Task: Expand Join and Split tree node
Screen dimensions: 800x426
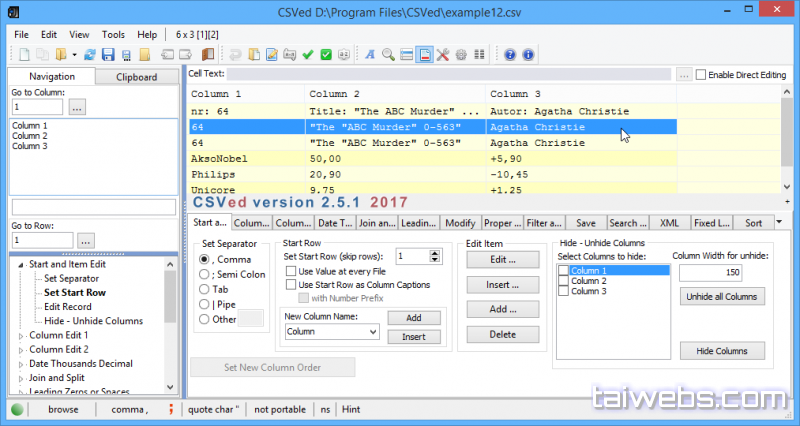Action: coord(21,379)
